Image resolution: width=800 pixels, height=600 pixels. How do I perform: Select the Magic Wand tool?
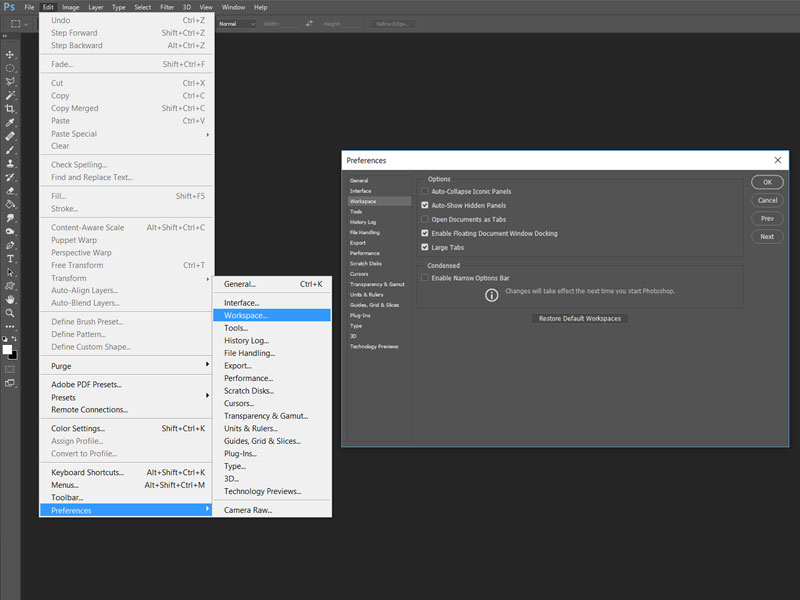(10, 95)
